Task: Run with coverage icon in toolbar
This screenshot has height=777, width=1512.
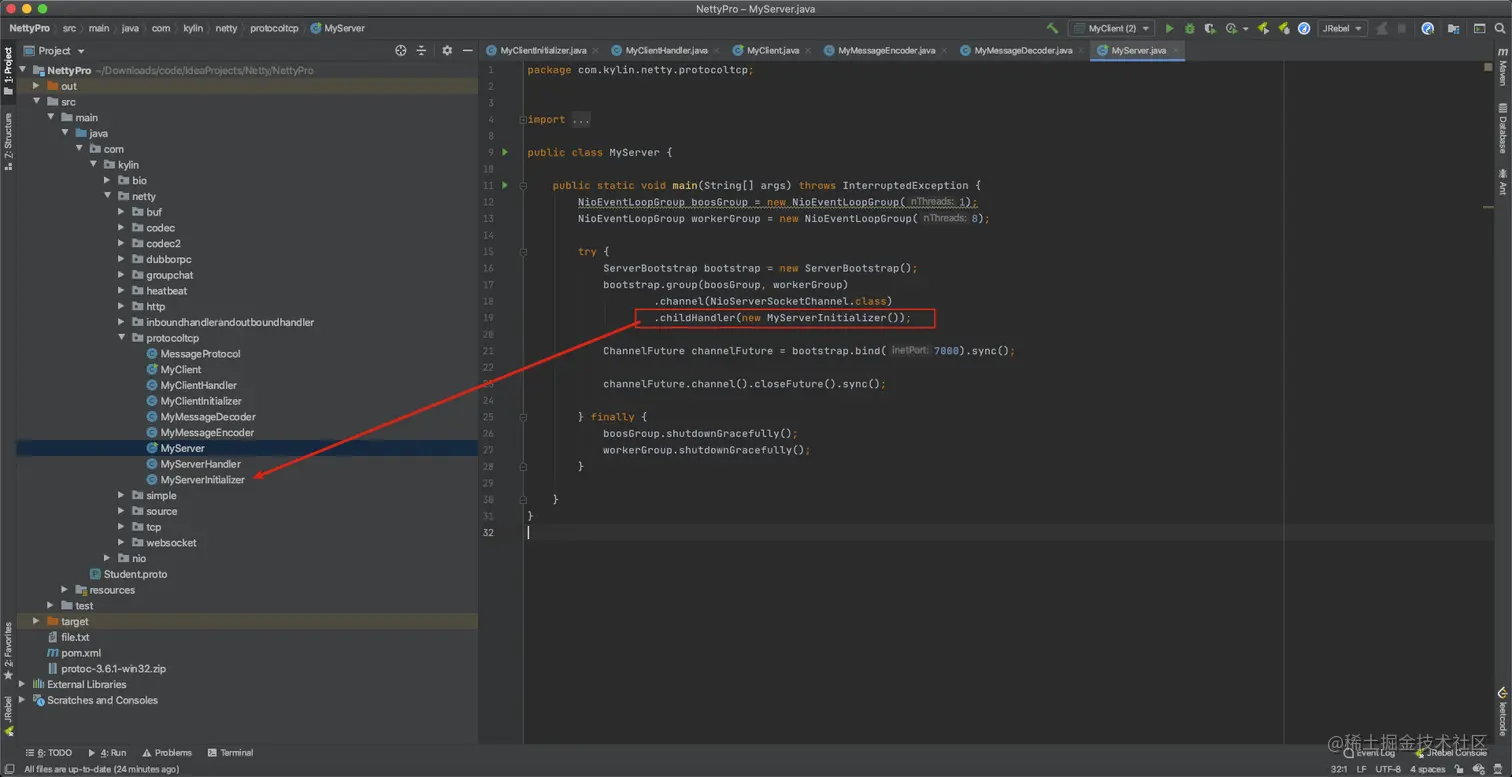Action: (x=1210, y=28)
